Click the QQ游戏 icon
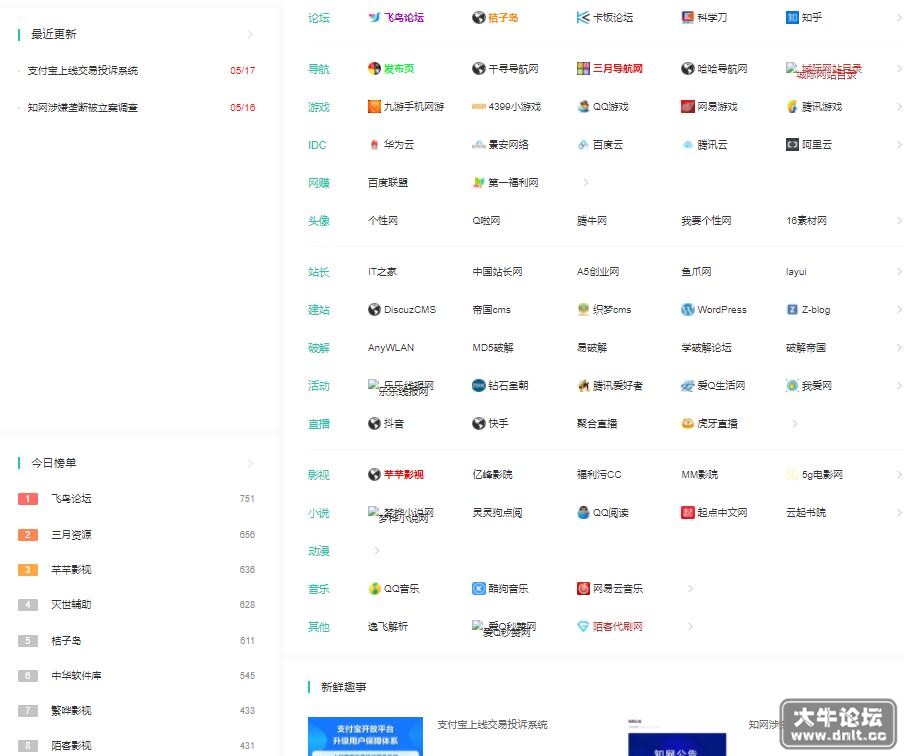This screenshot has height=756, width=904. 583,107
